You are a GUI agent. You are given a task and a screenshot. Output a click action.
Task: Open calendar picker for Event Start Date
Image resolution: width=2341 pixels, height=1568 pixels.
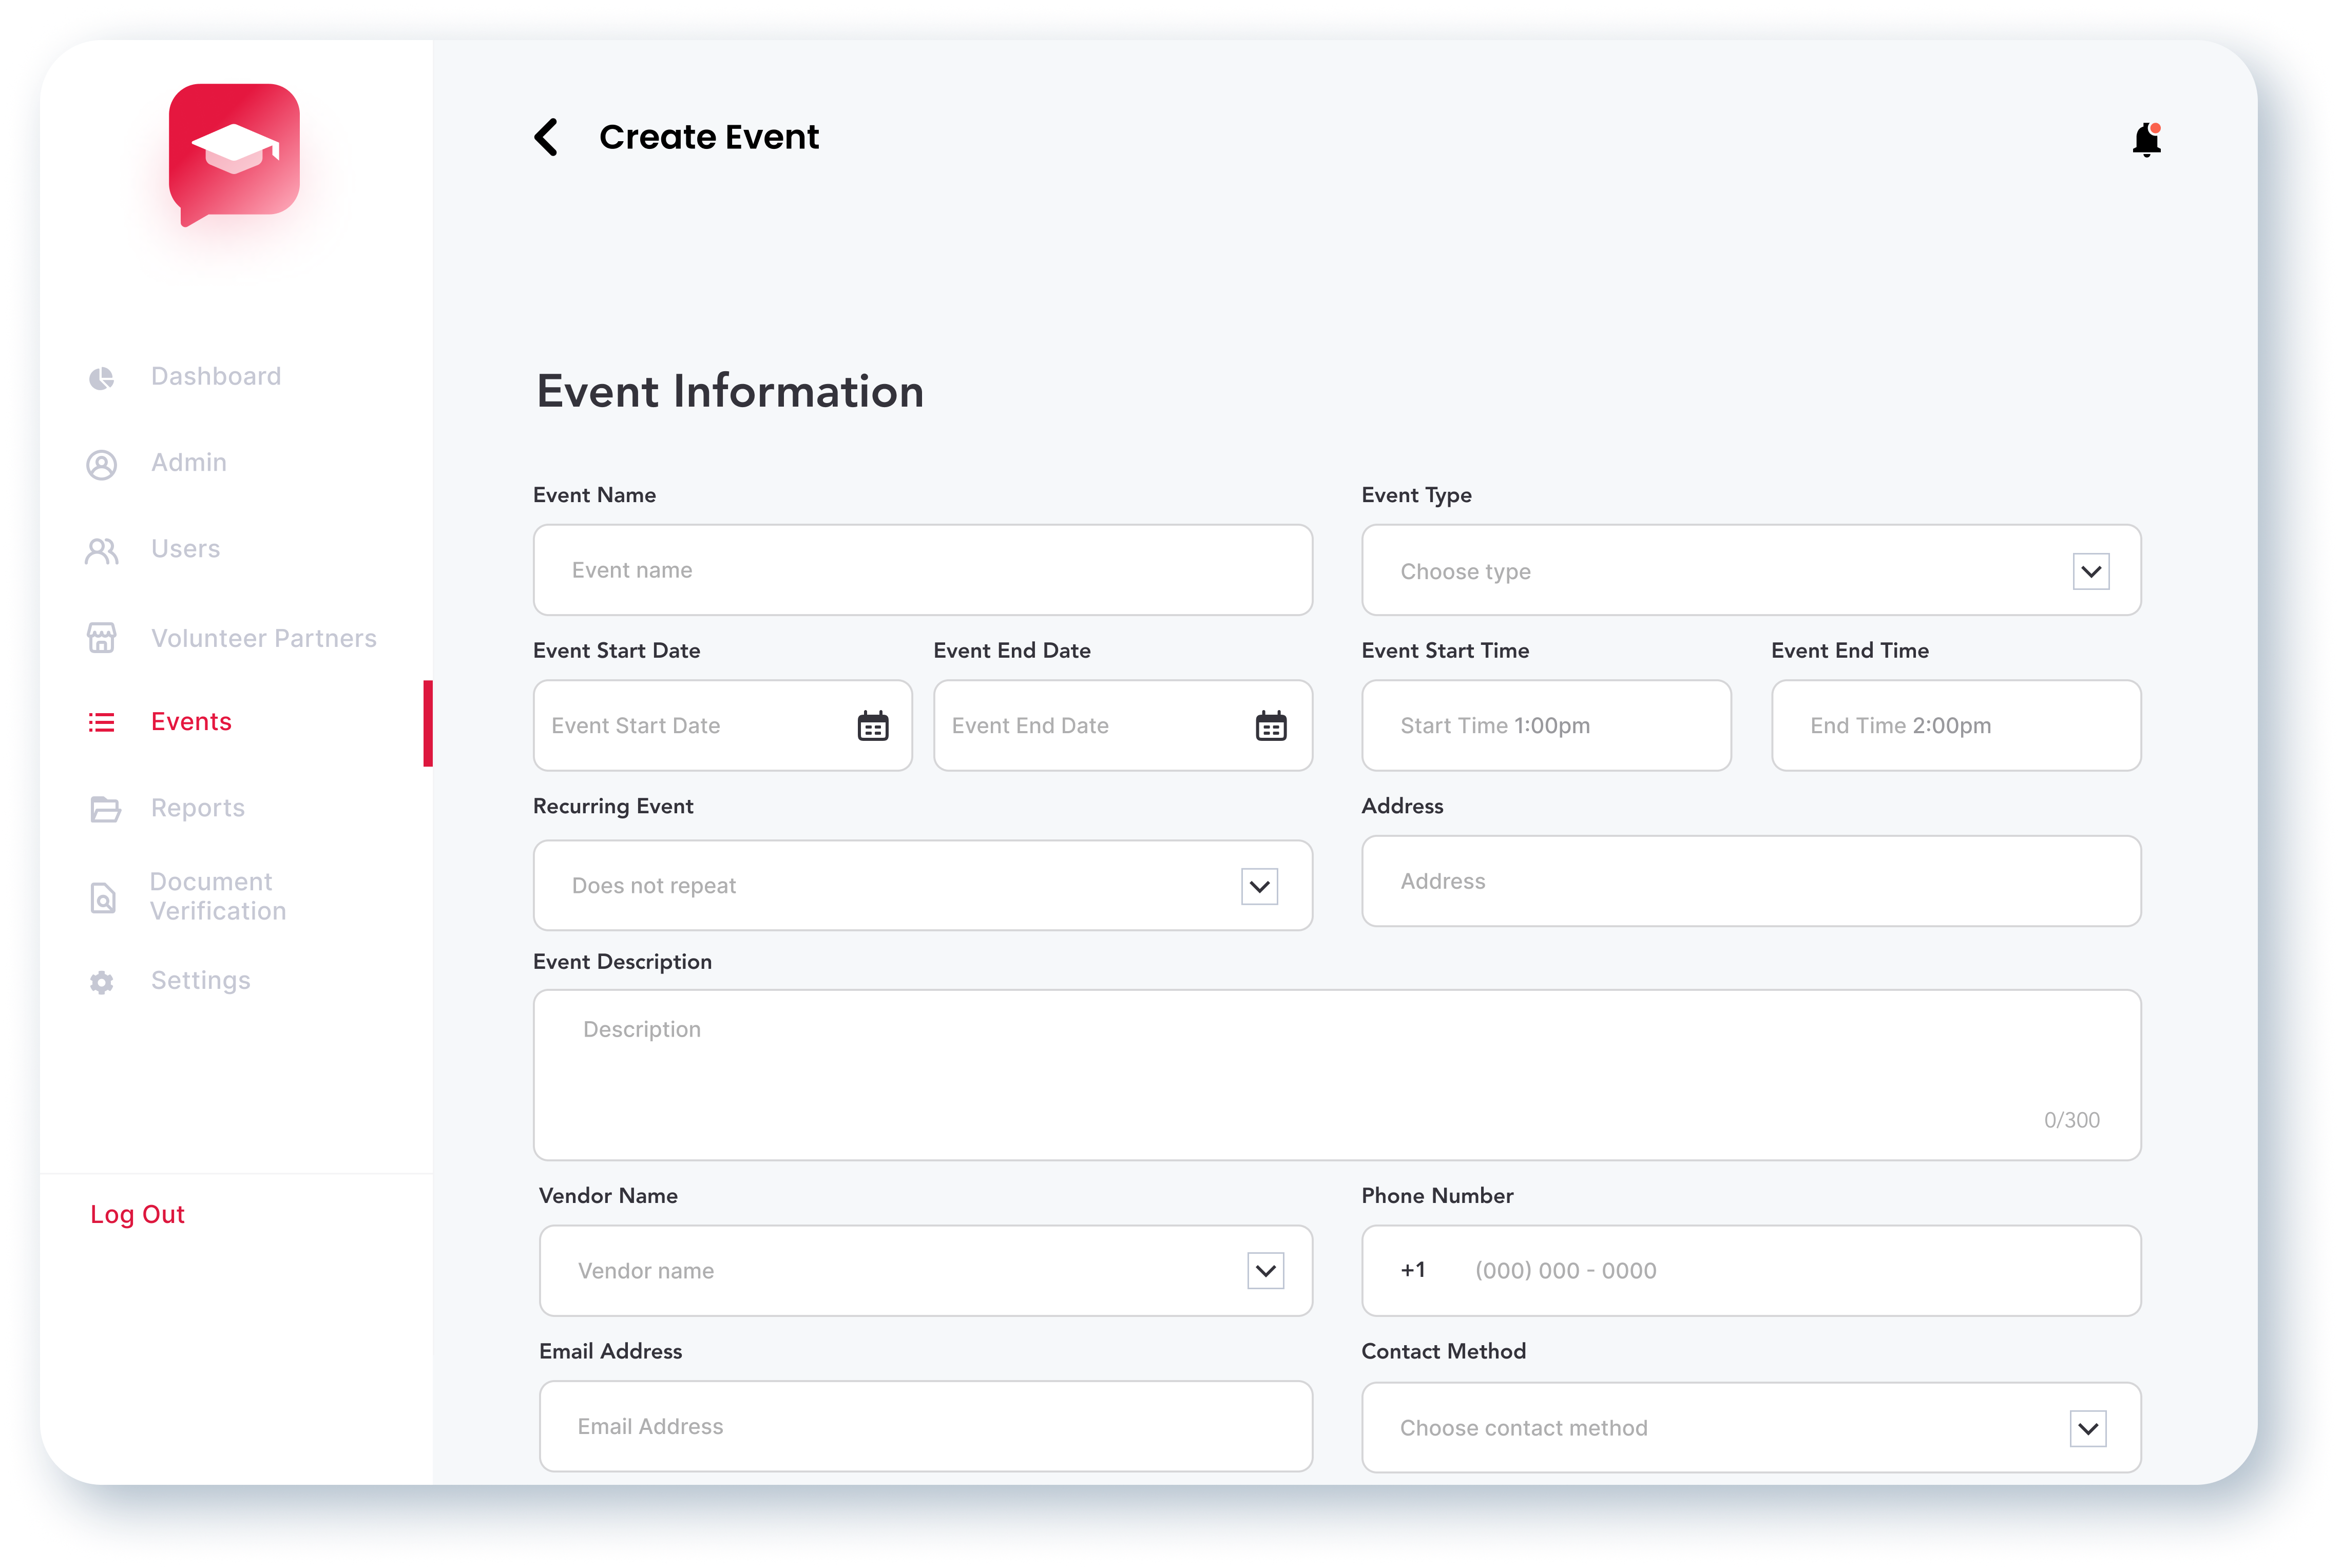coord(872,726)
